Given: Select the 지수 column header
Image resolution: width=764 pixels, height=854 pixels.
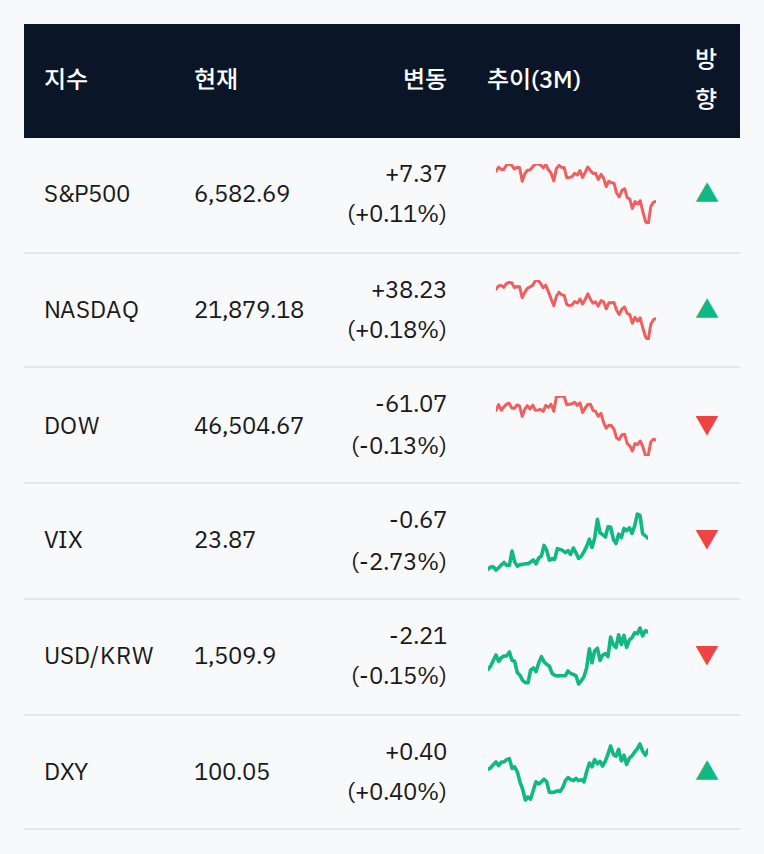Looking at the screenshot, I should tap(66, 80).
